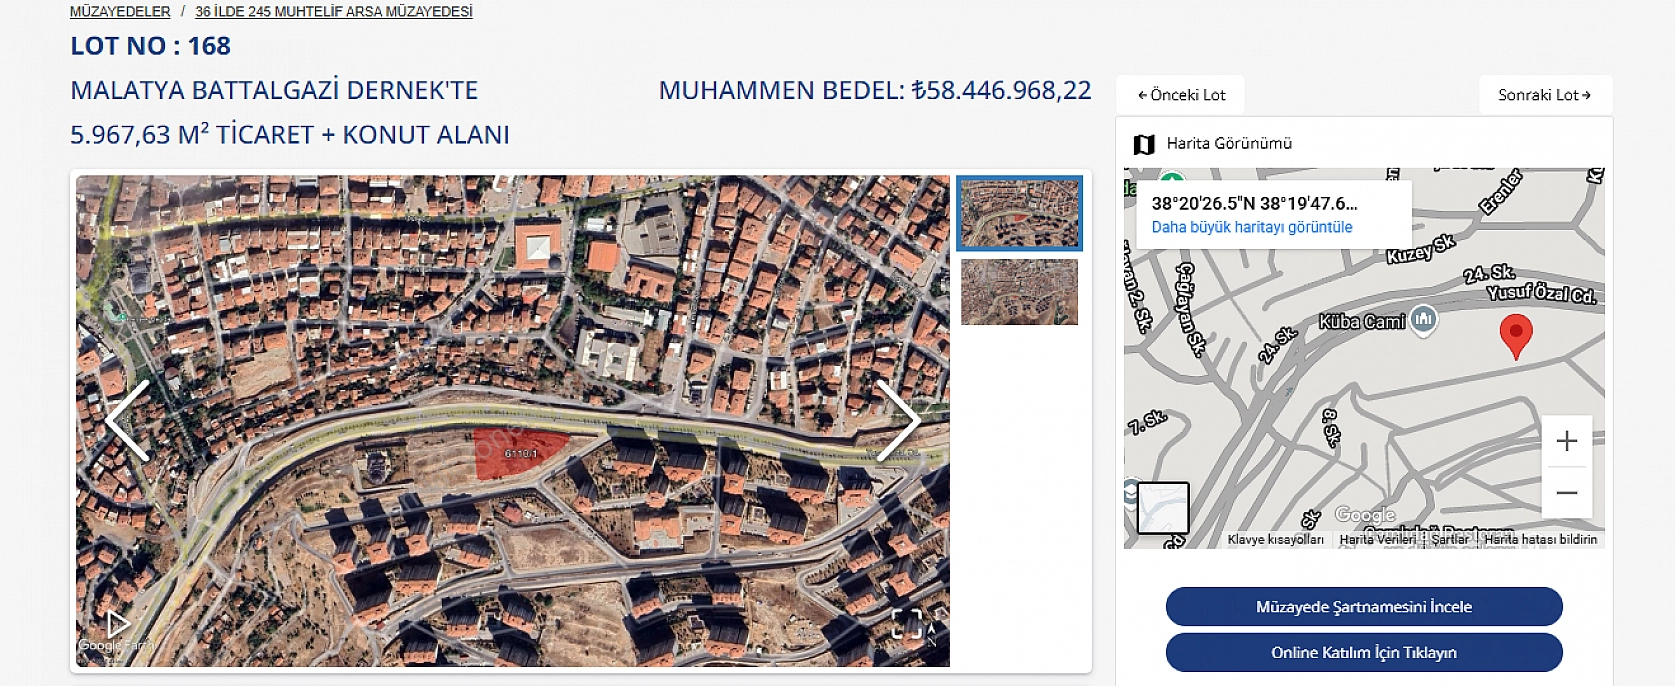Advance to next image with right arrow
This screenshot has height=686, width=1675.
point(898,421)
